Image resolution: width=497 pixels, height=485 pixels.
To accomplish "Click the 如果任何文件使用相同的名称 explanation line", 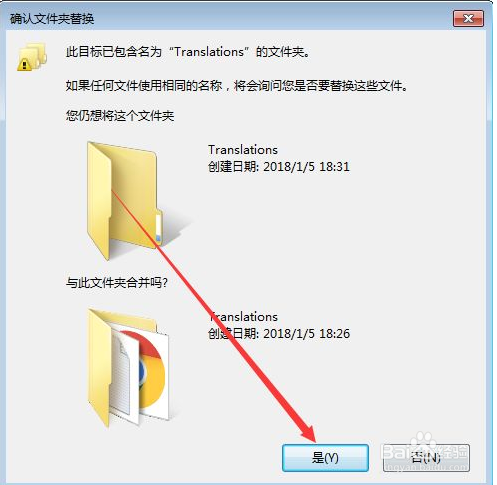I will (237, 86).
